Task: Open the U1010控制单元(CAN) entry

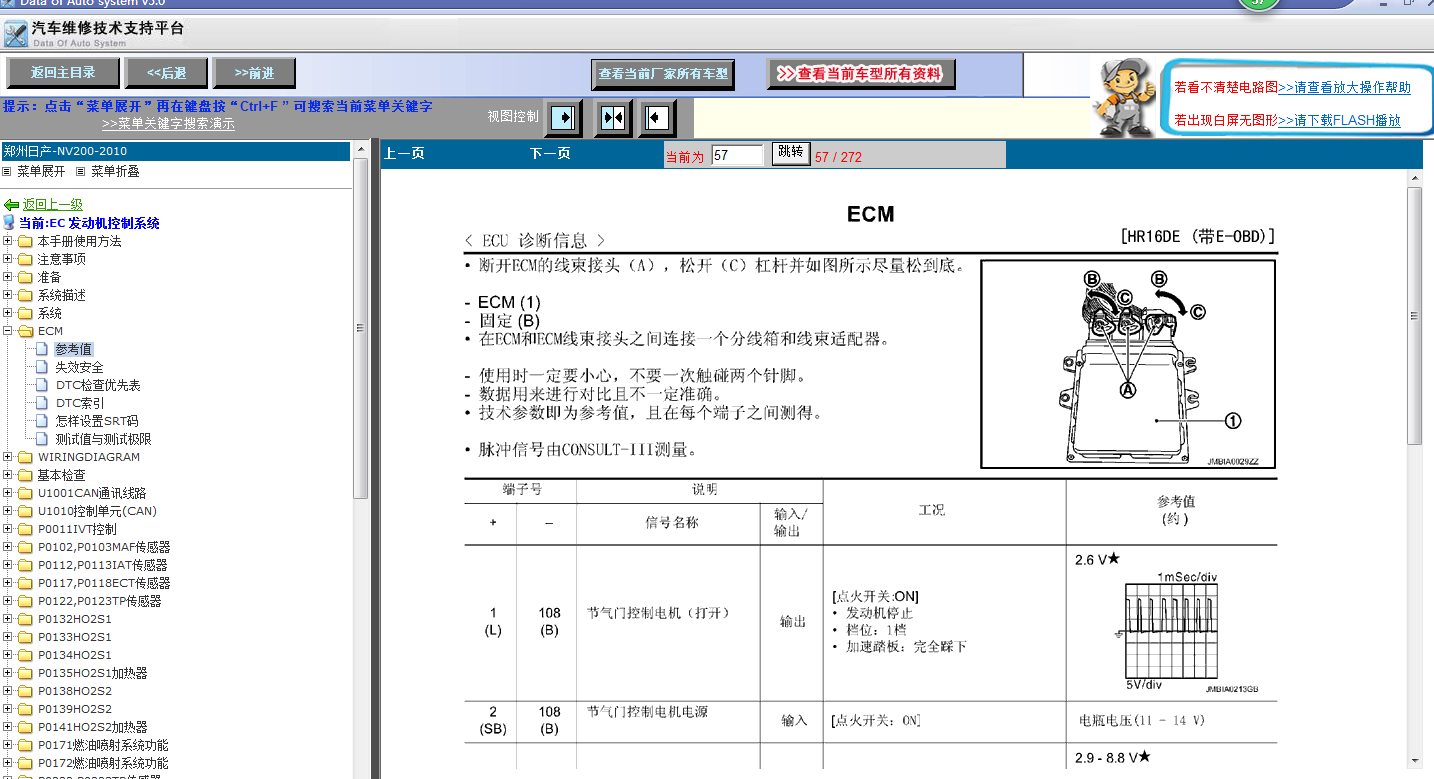Action: tap(97, 511)
